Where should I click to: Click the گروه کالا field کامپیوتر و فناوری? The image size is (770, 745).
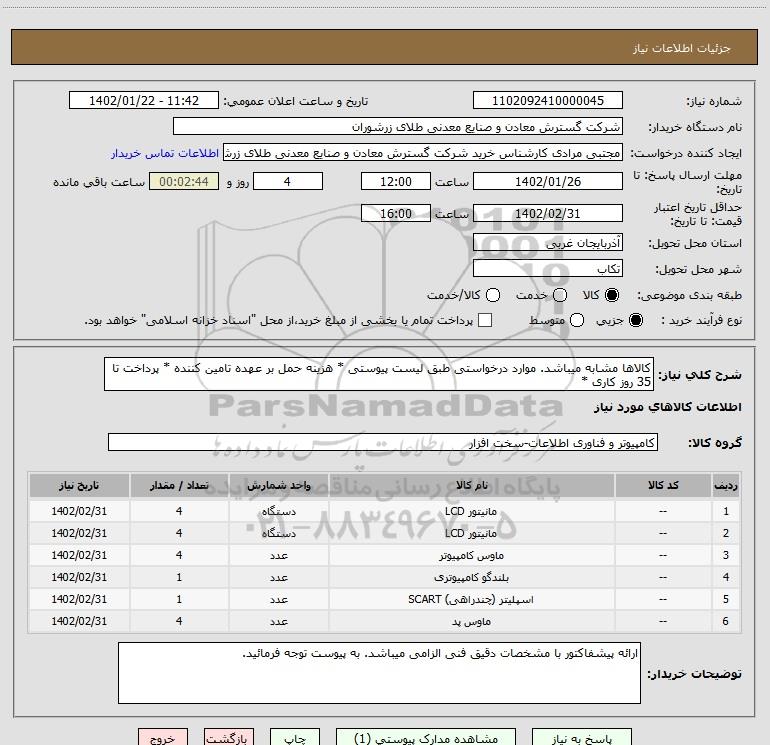[x=383, y=442]
